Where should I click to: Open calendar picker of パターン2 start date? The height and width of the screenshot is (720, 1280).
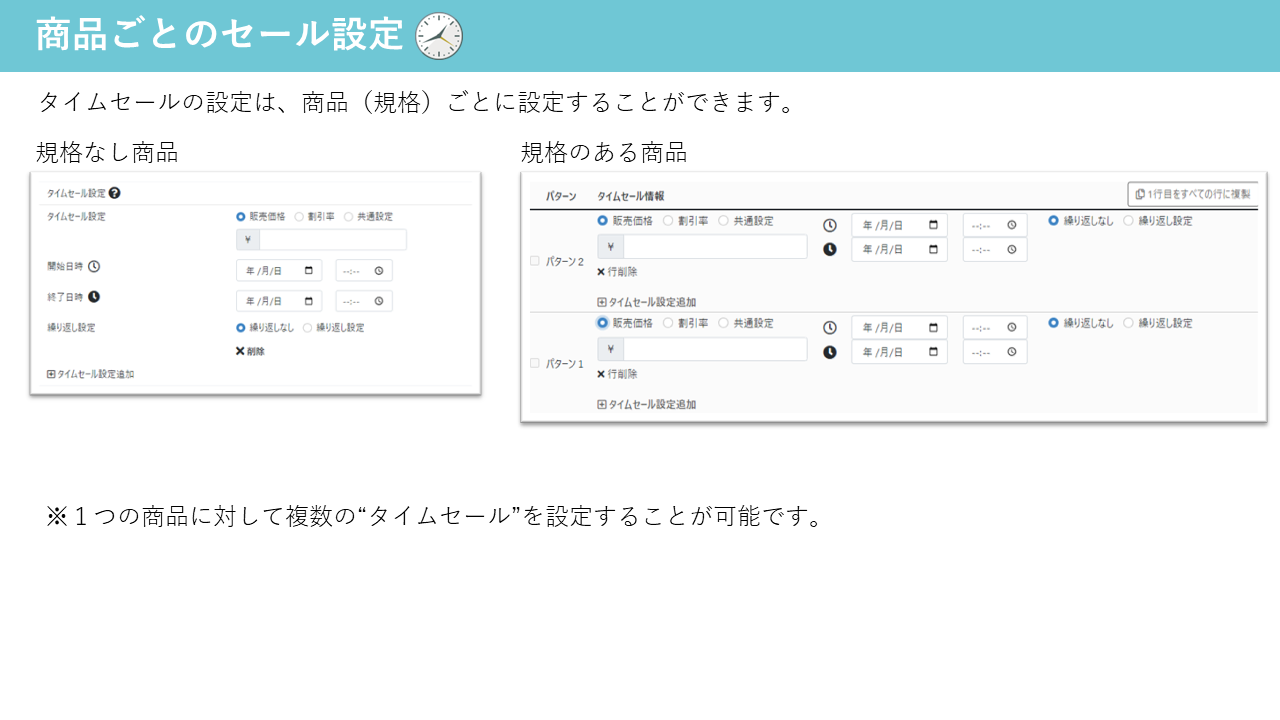coord(934,225)
